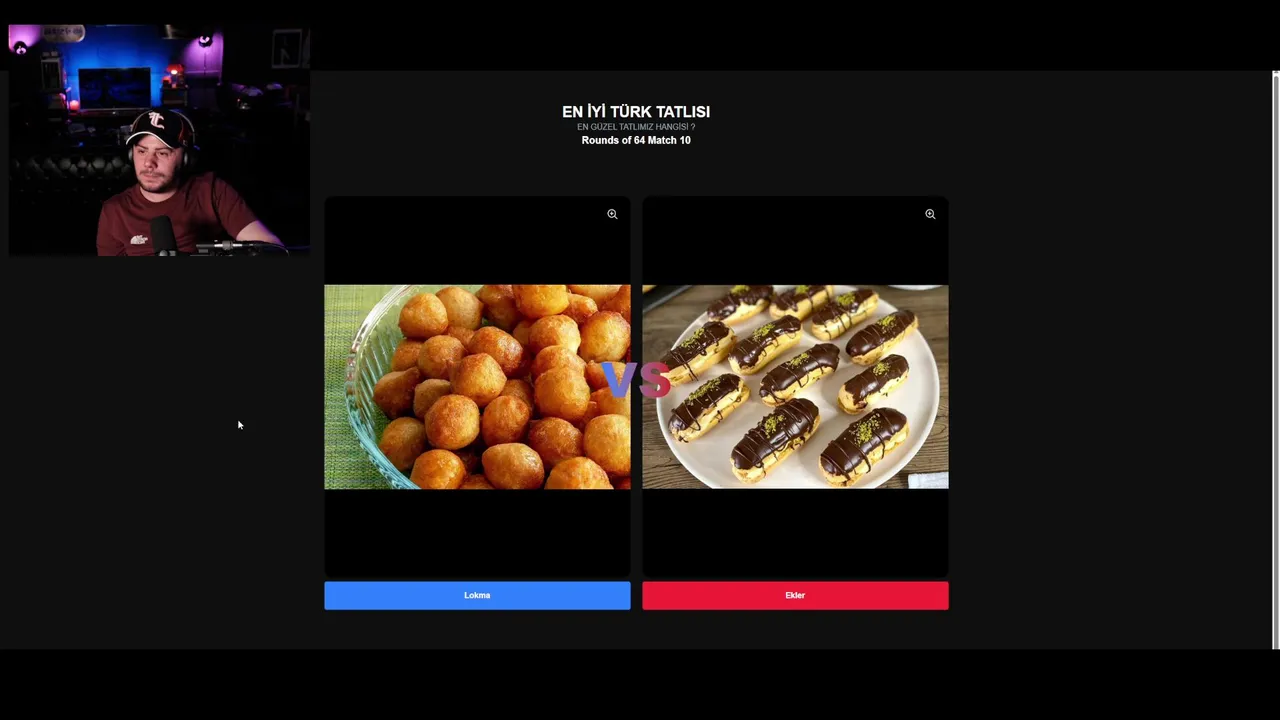Open the magnifier icon on the Ekler card
The width and height of the screenshot is (1280, 720).
pos(930,214)
